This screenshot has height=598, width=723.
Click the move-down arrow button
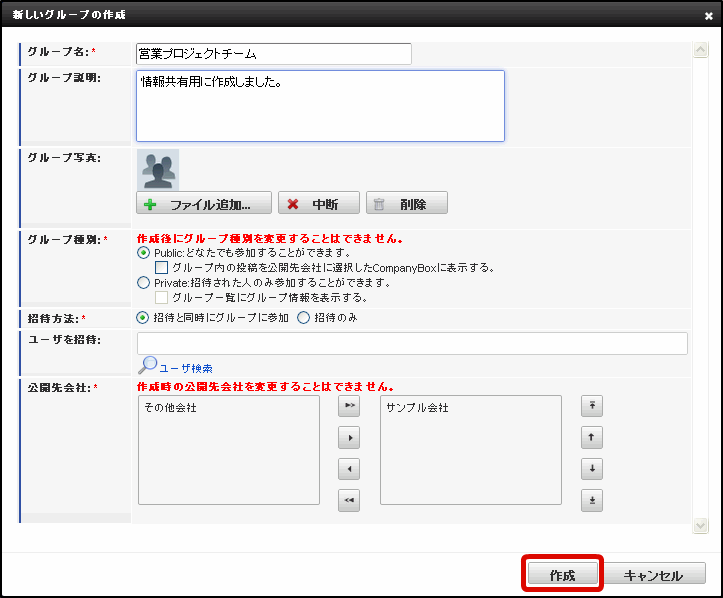tap(592, 469)
